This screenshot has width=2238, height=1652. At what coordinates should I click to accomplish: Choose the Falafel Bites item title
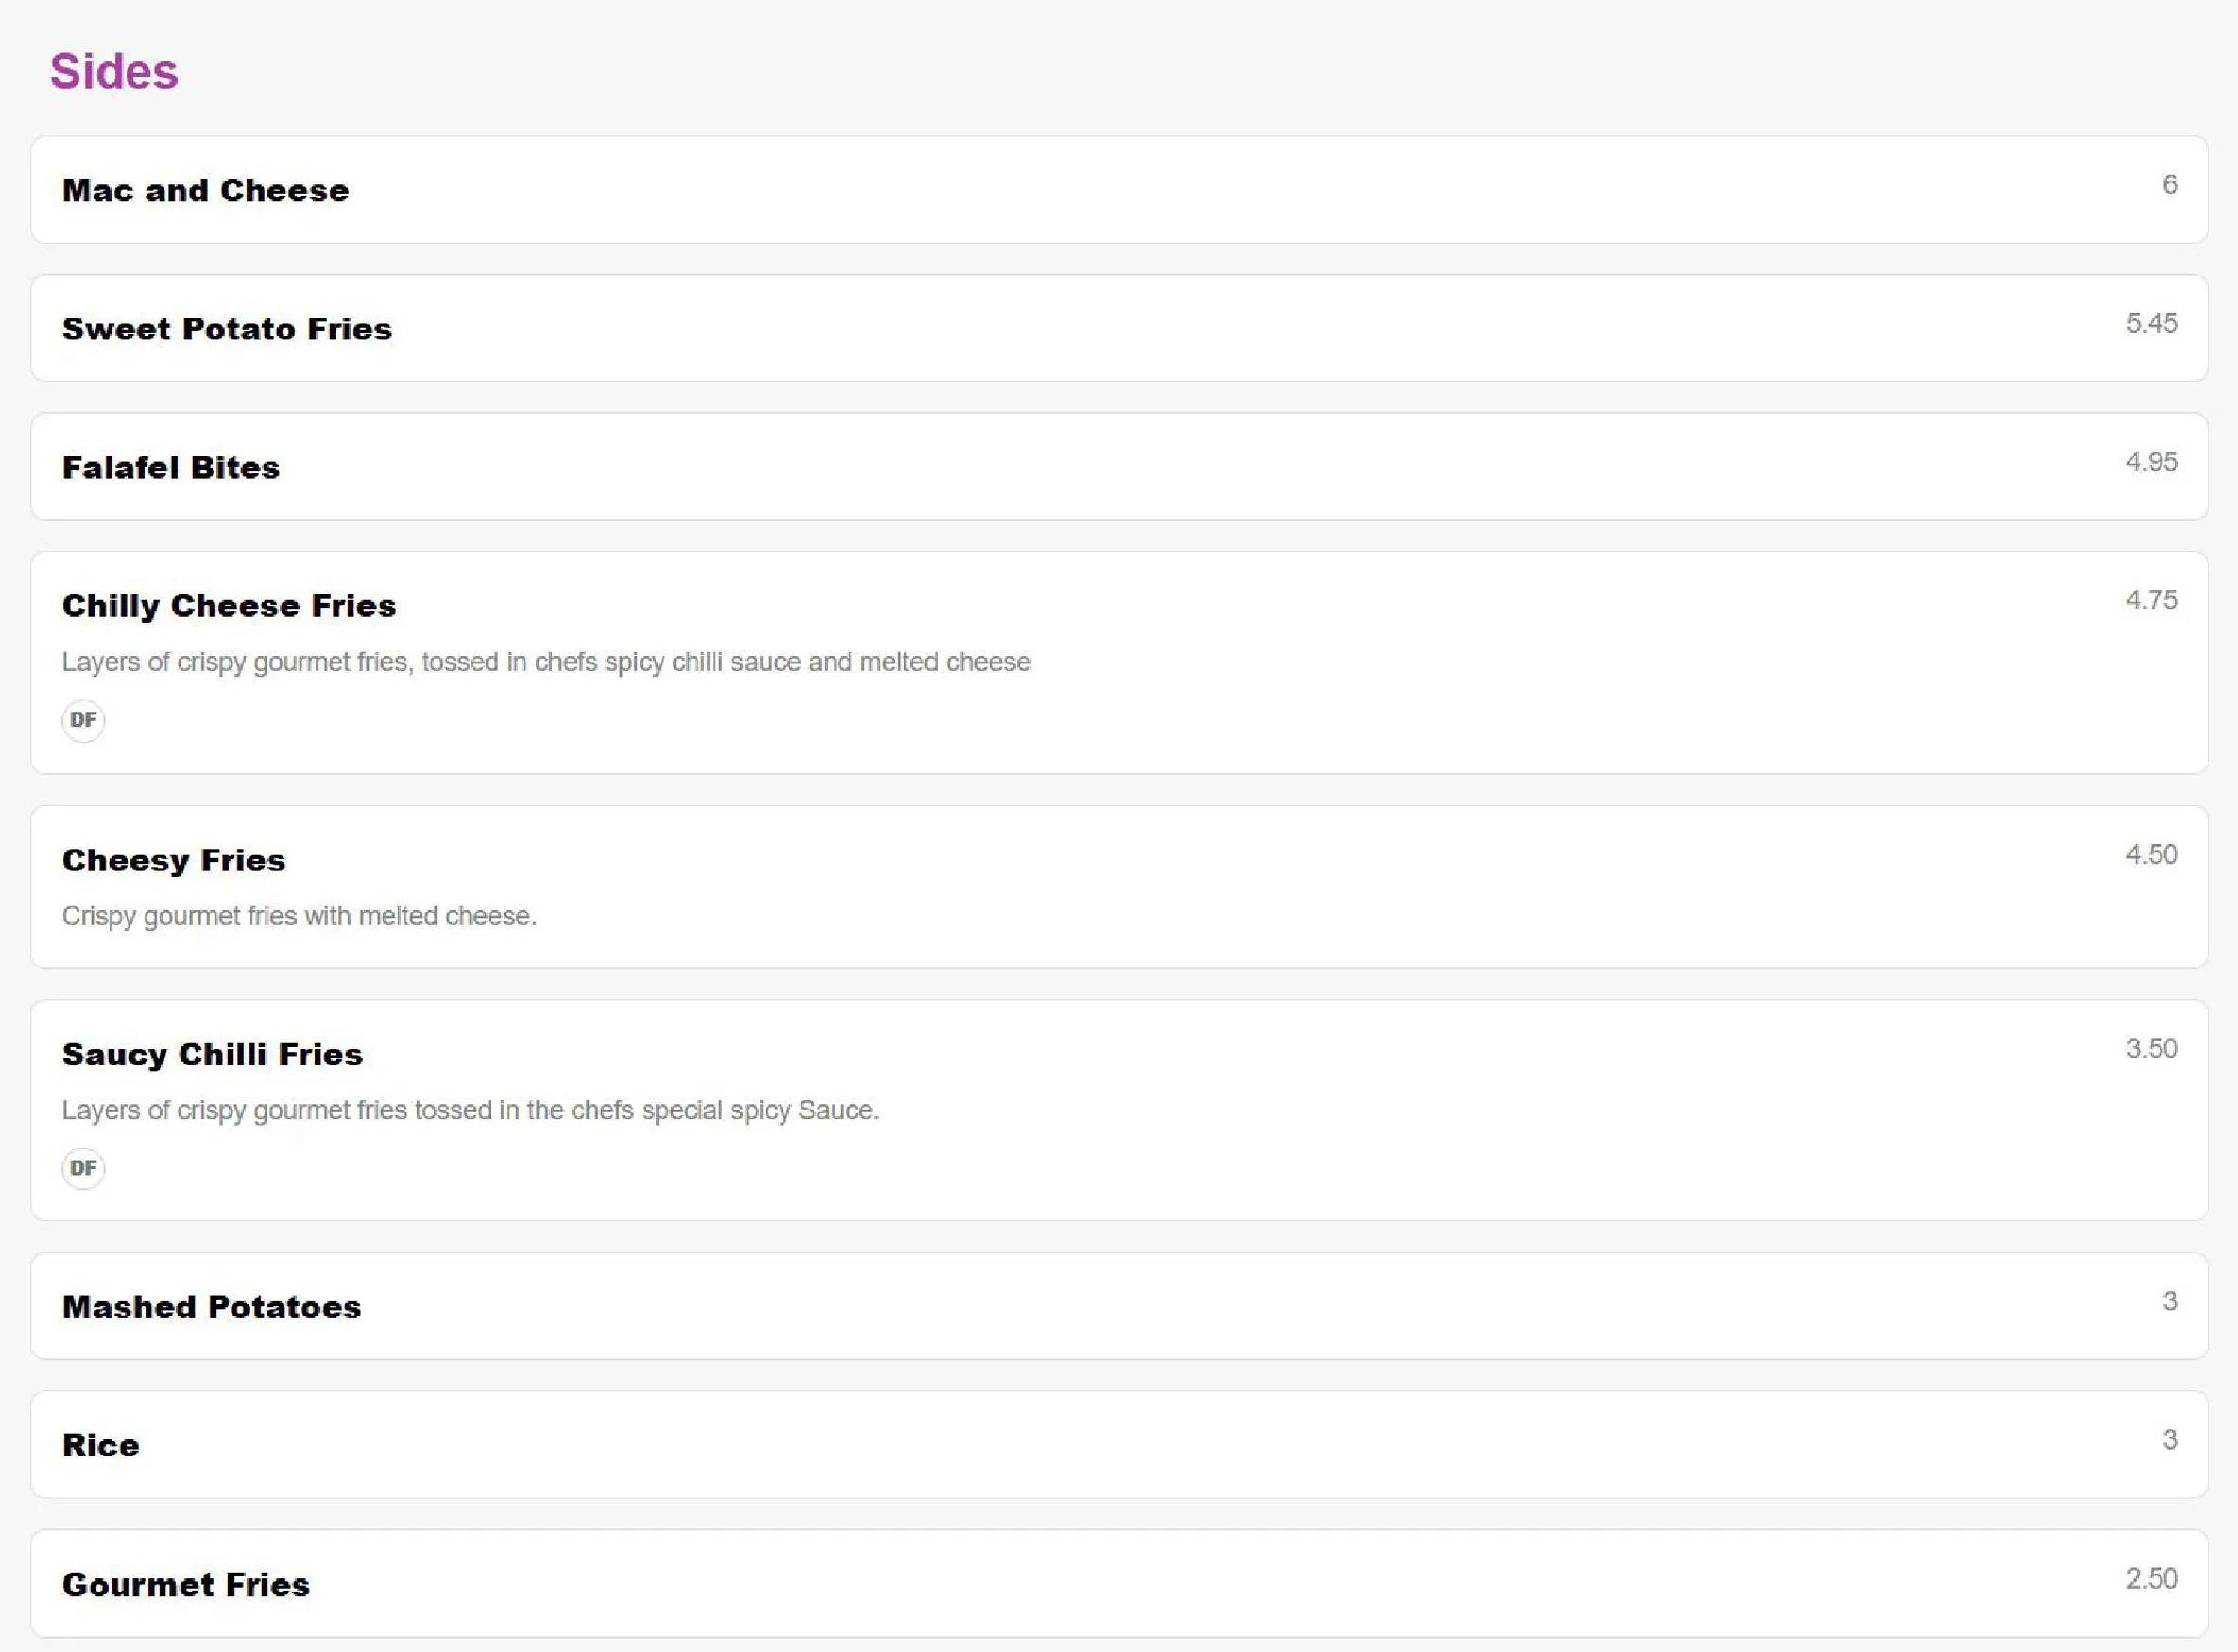point(171,467)
